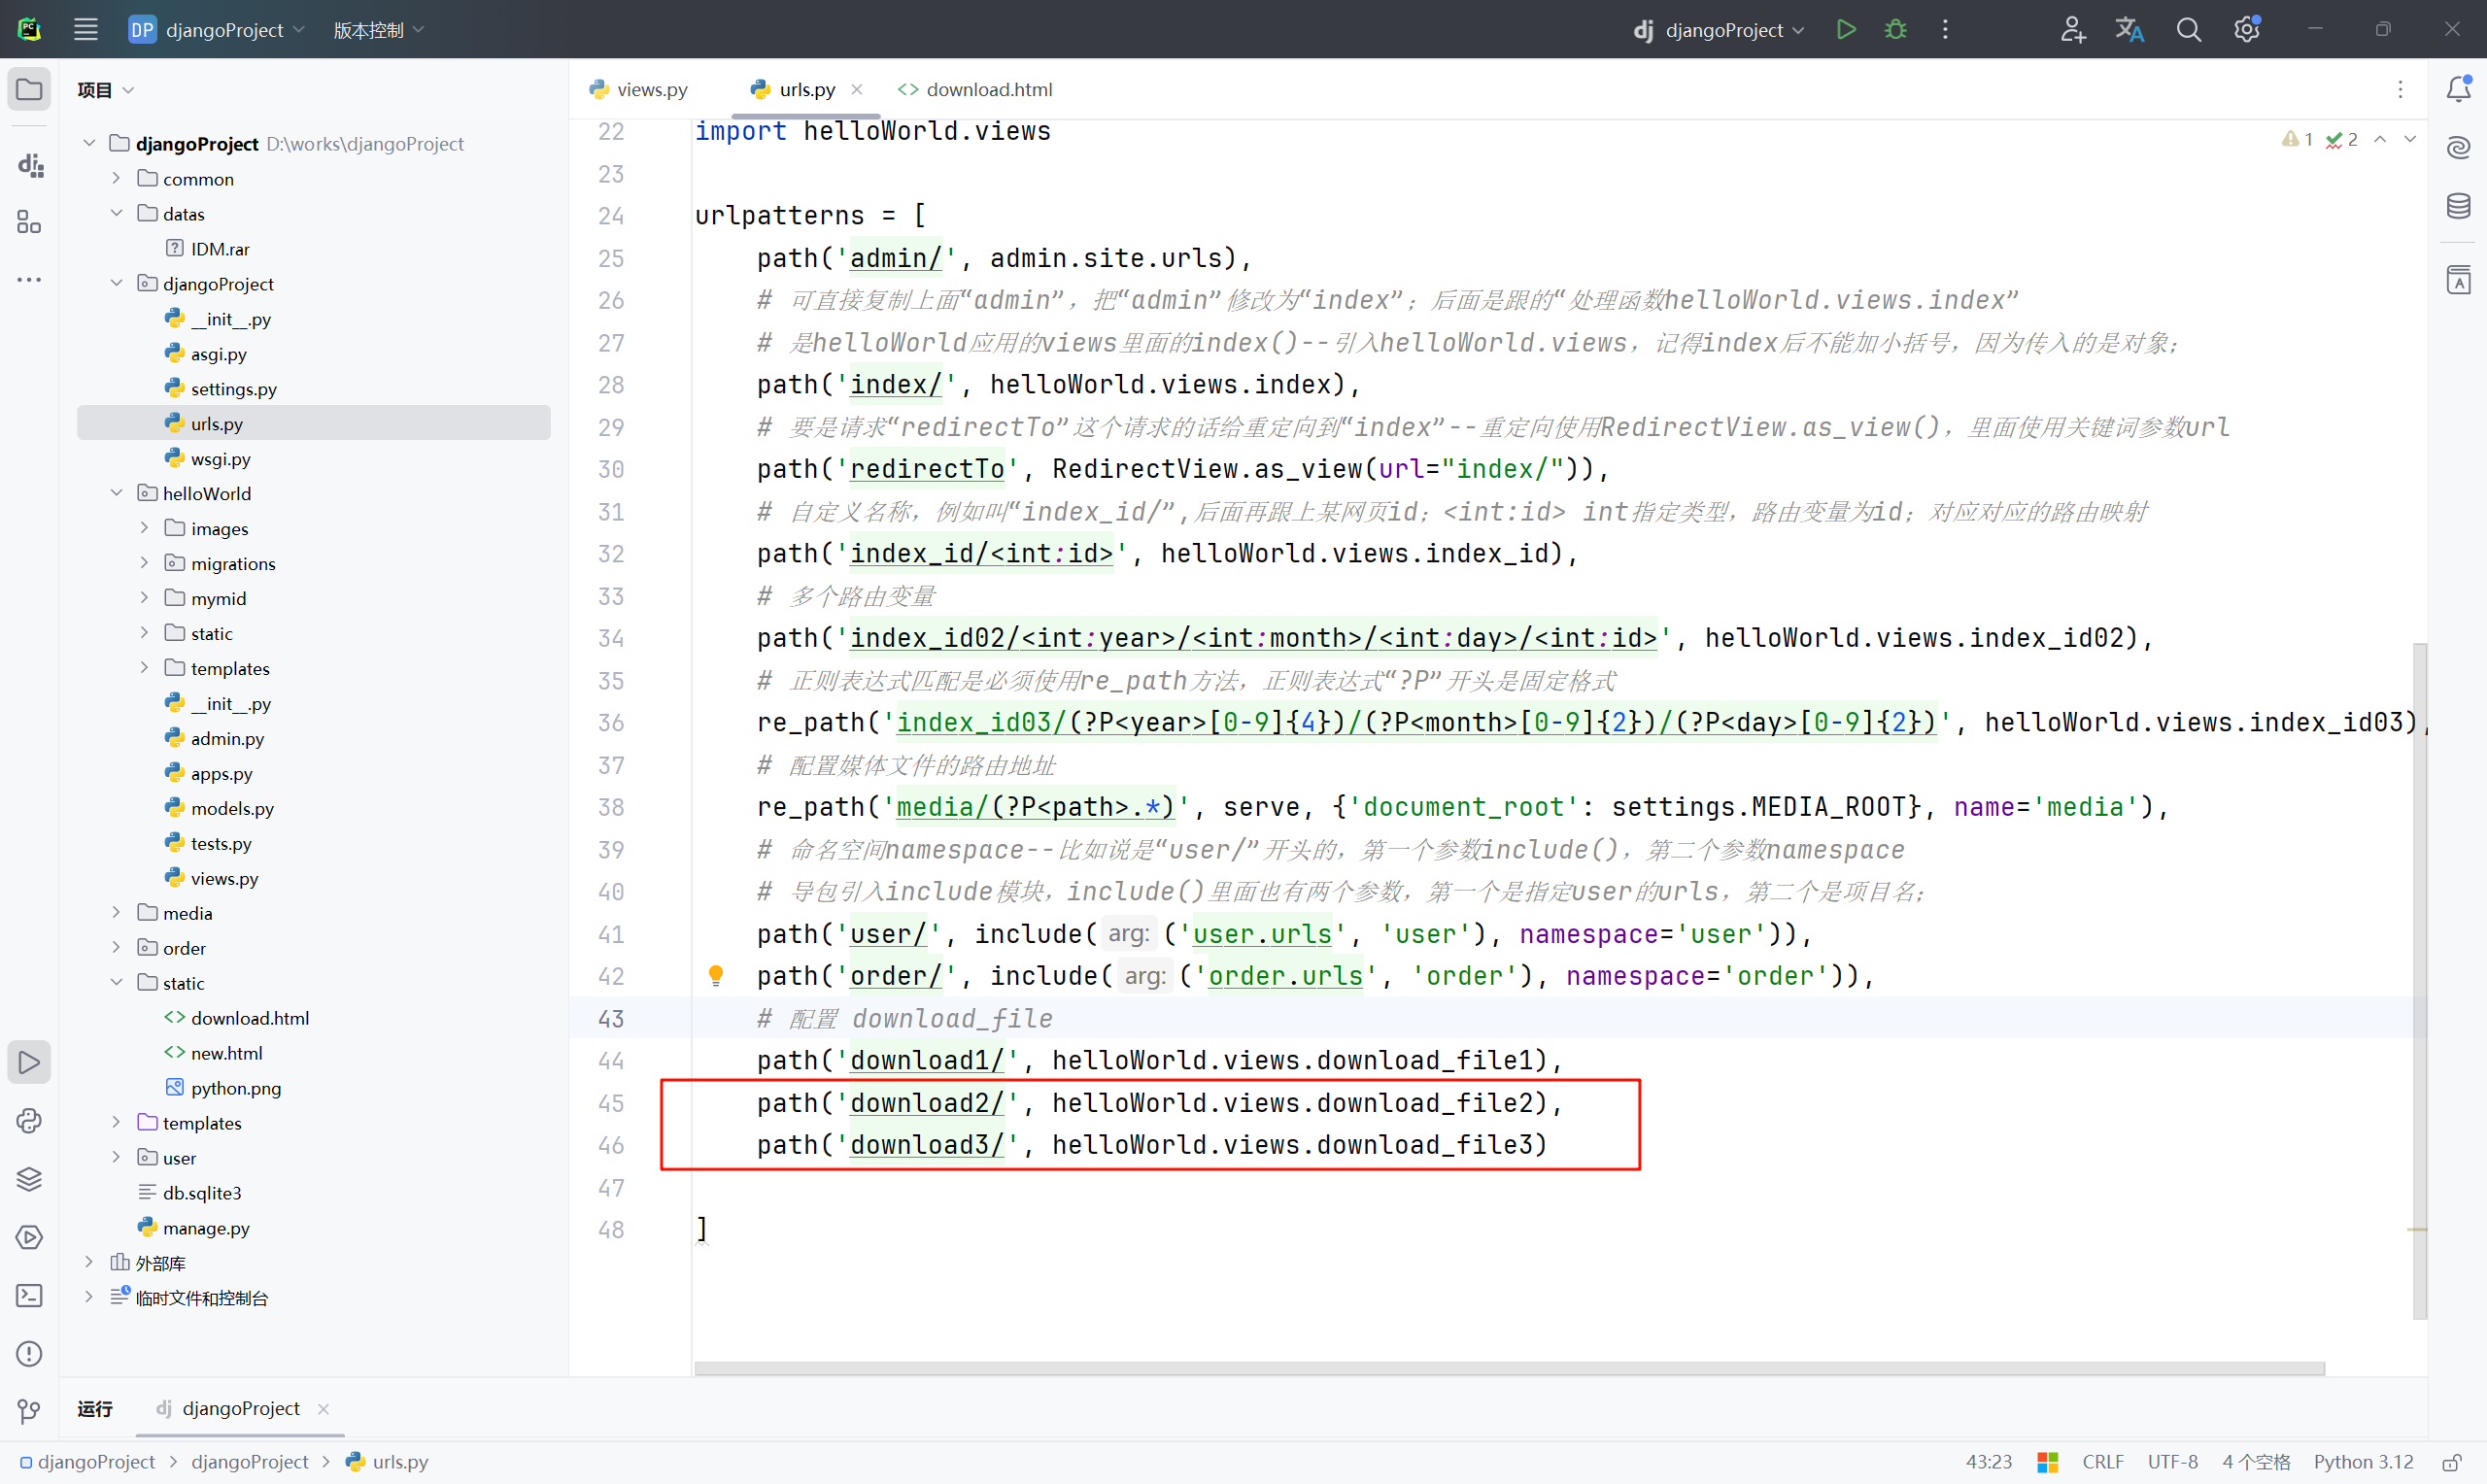Open editor tab options menu
The height and width of the screenshot is (1484, 2487).
tap(2400, 89)
